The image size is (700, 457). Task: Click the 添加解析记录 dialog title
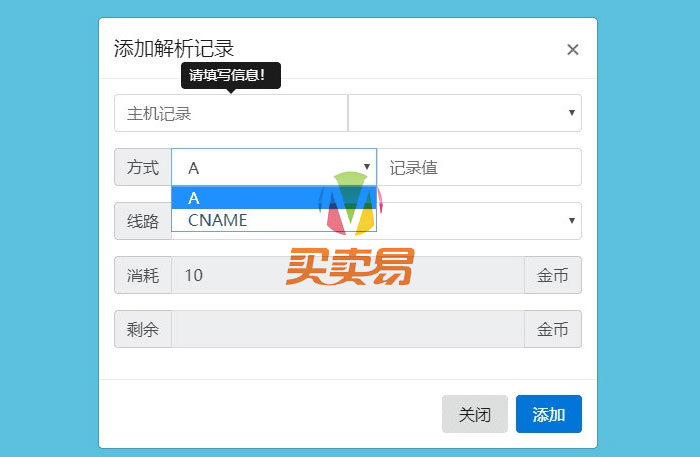point(174,49)
